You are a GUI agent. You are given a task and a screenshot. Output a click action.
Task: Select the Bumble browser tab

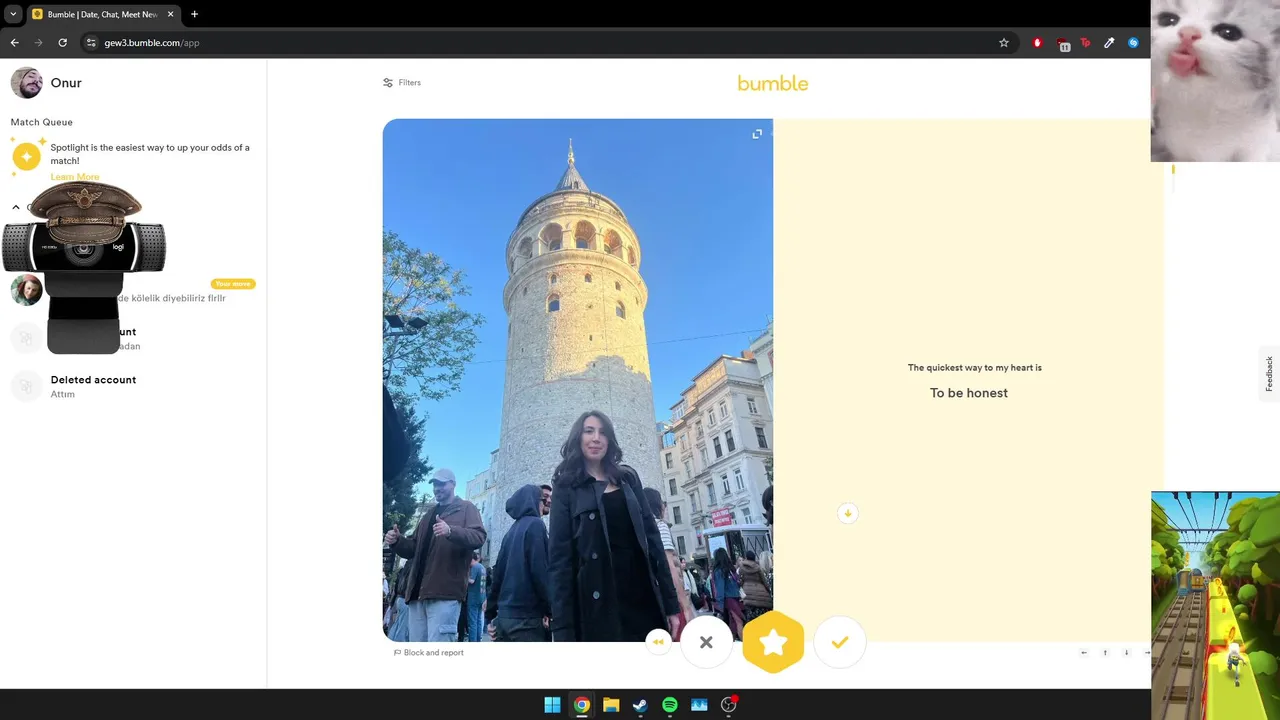click(103, 15)
